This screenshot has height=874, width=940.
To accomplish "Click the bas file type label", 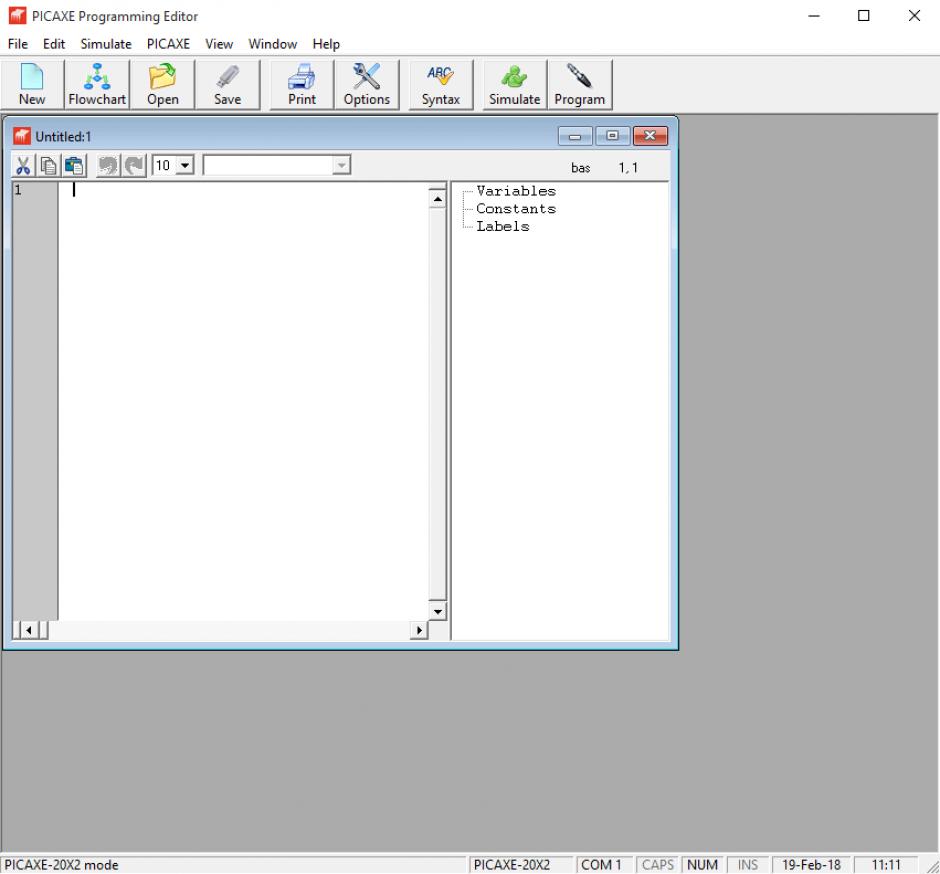I will [580, 168].
